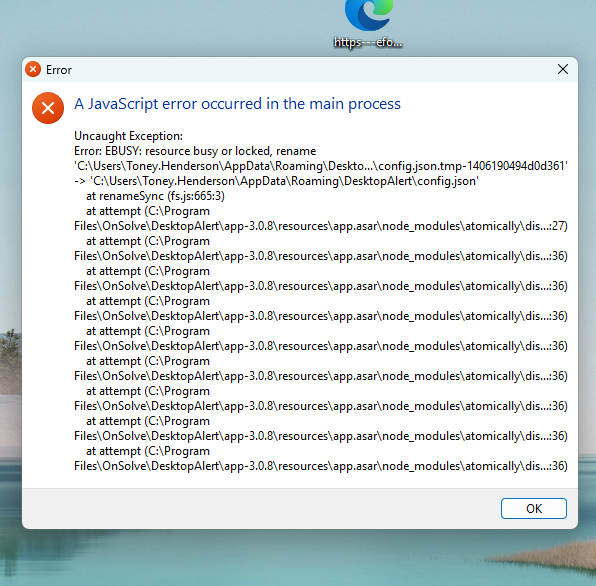Click the 'https---efo...' desktop shortcut label
Viewport: 596px width, 586px height.
tap(368, 42)
